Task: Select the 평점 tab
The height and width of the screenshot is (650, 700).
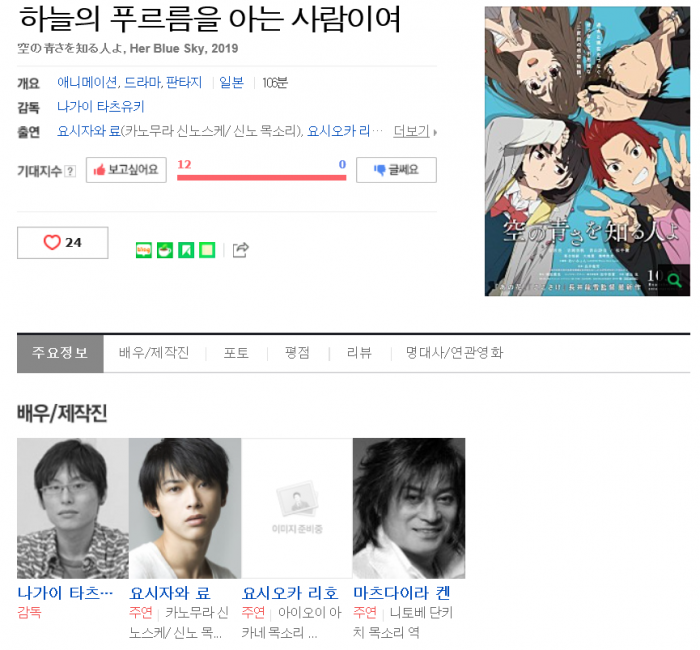Action: (297, 353)
